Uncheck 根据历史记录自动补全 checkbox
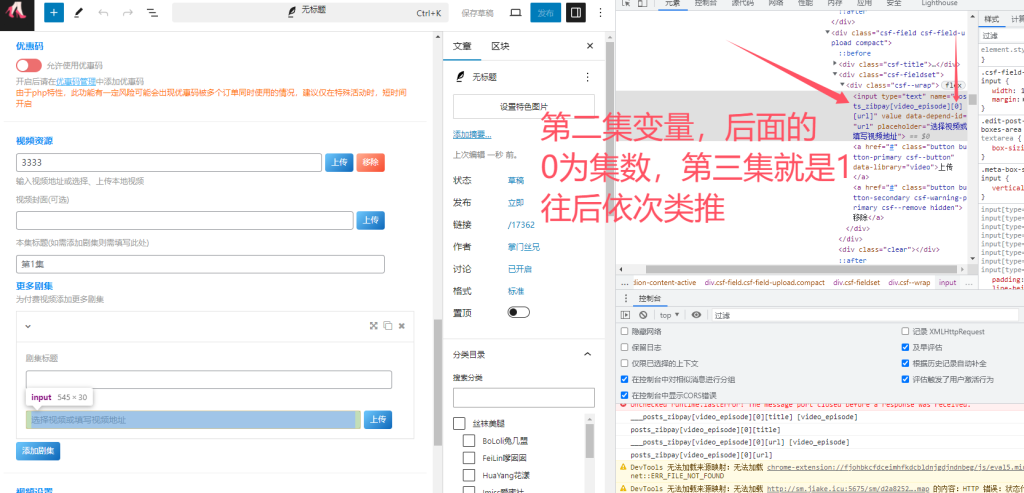The height and width of the screenshot is (493, 1024). (905, 363)
